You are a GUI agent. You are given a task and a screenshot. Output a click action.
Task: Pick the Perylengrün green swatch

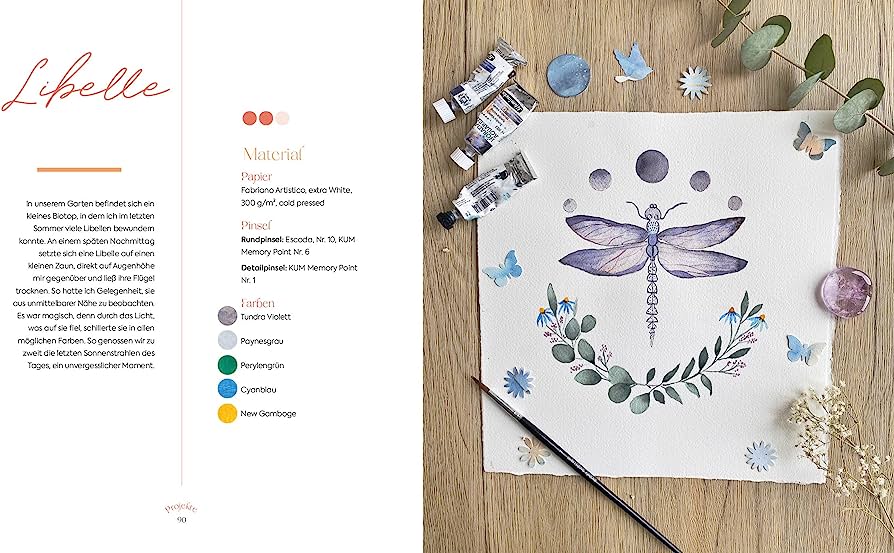(x=227, y=365)
